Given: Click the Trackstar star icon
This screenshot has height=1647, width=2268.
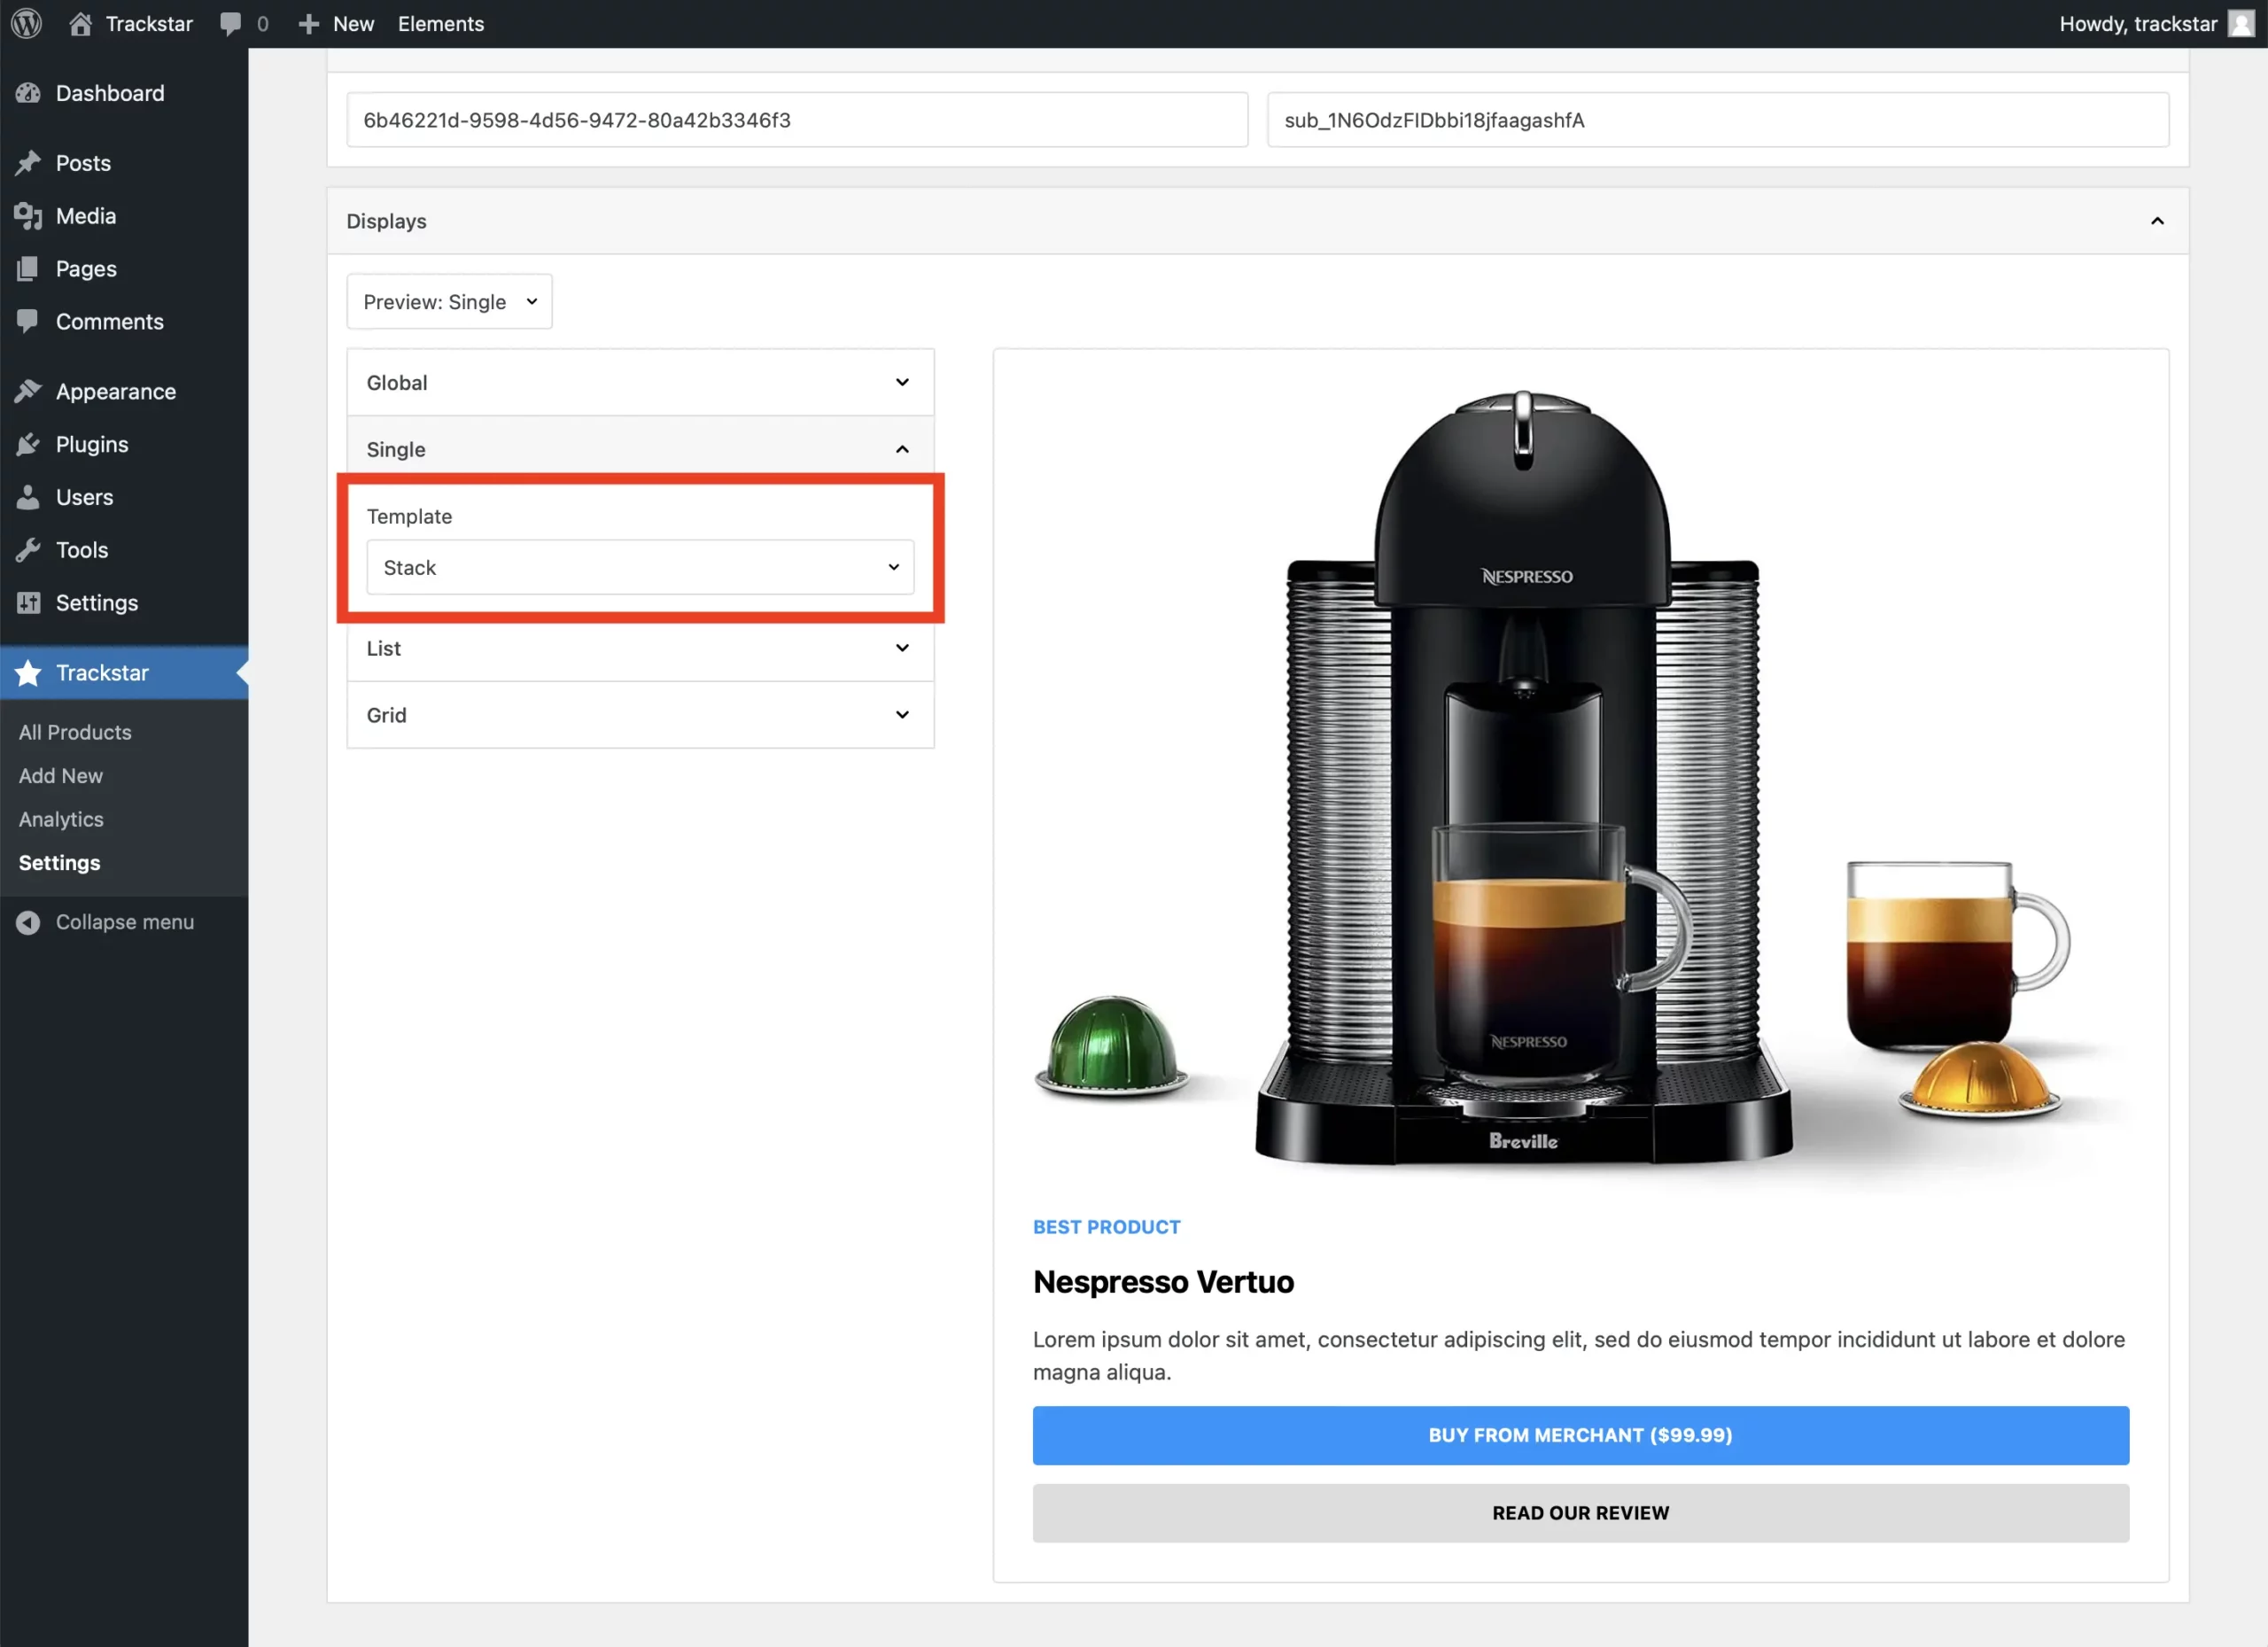Looking at the screenshot, I should [28, 673].
